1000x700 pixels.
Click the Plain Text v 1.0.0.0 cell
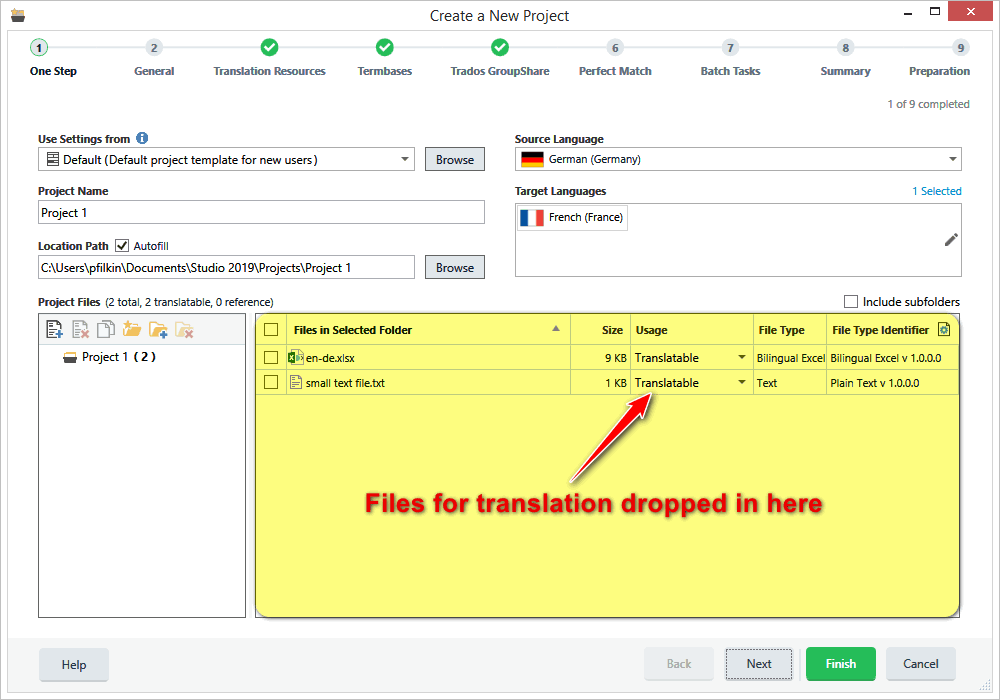[x=892, y=383]
